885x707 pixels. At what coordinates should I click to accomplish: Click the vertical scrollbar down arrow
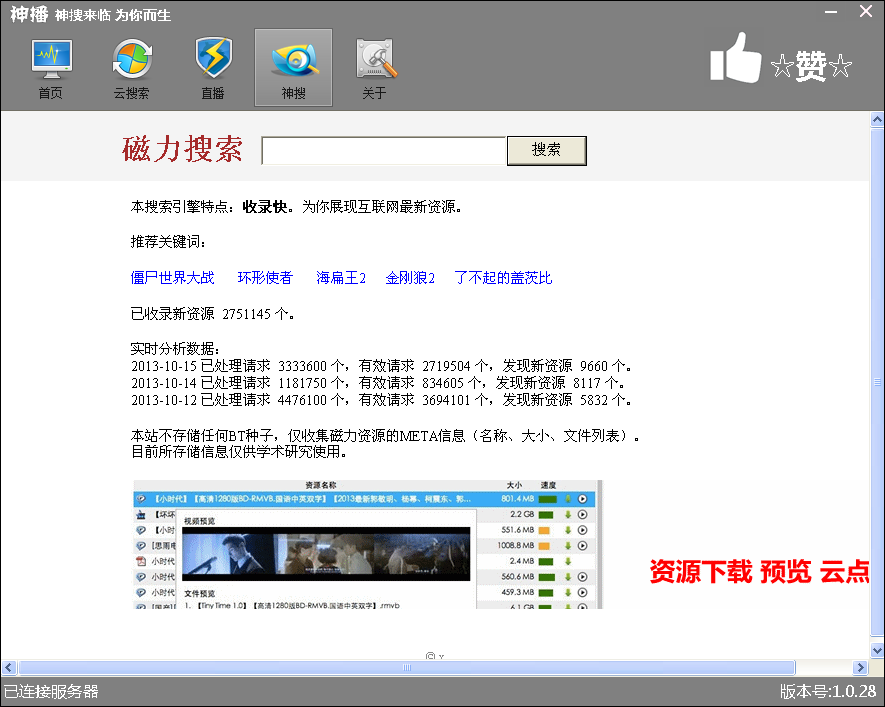tap(877, 651)
